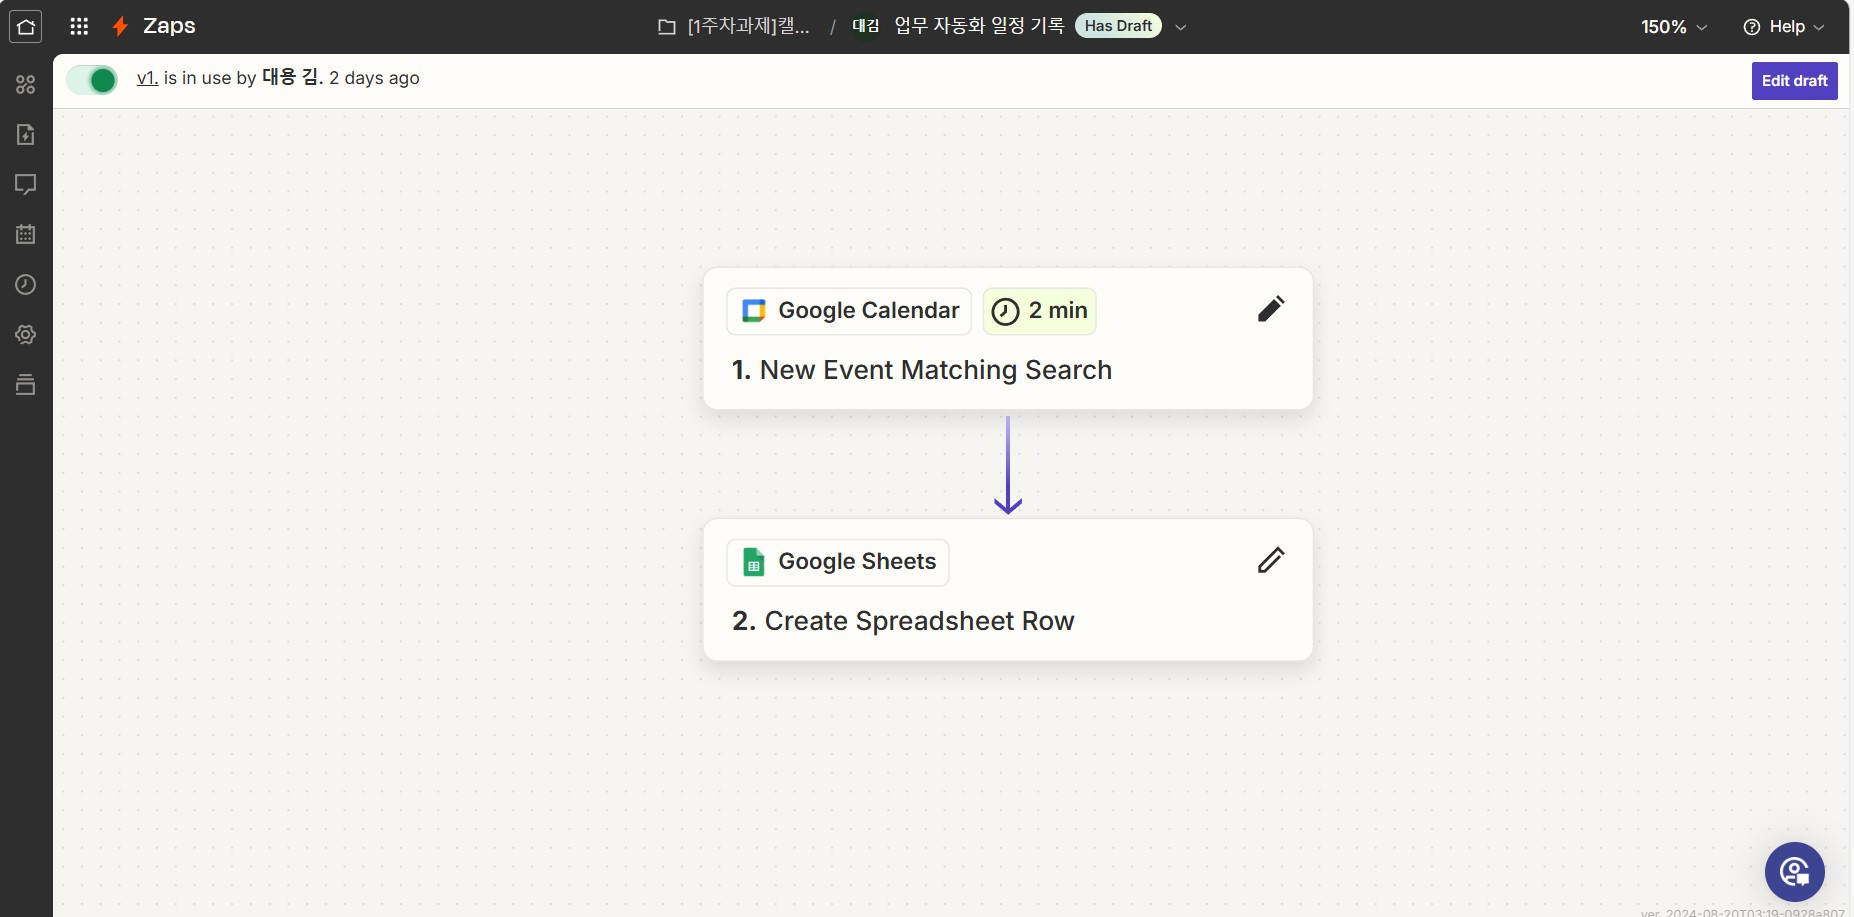The width and height of the screenshot is (1854, 917).
Task: Click the 2 min polling interval badge
Action: click(1040, 311)
